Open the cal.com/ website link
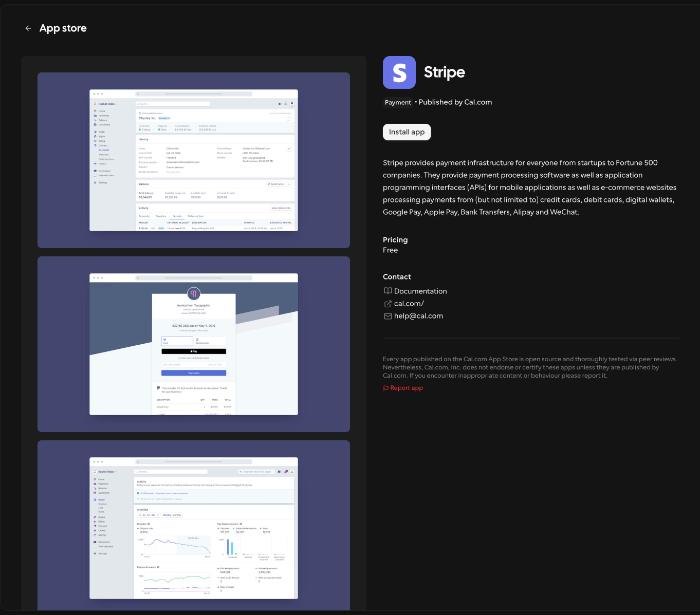Screen dimensions: 700x615 (408, 303)
